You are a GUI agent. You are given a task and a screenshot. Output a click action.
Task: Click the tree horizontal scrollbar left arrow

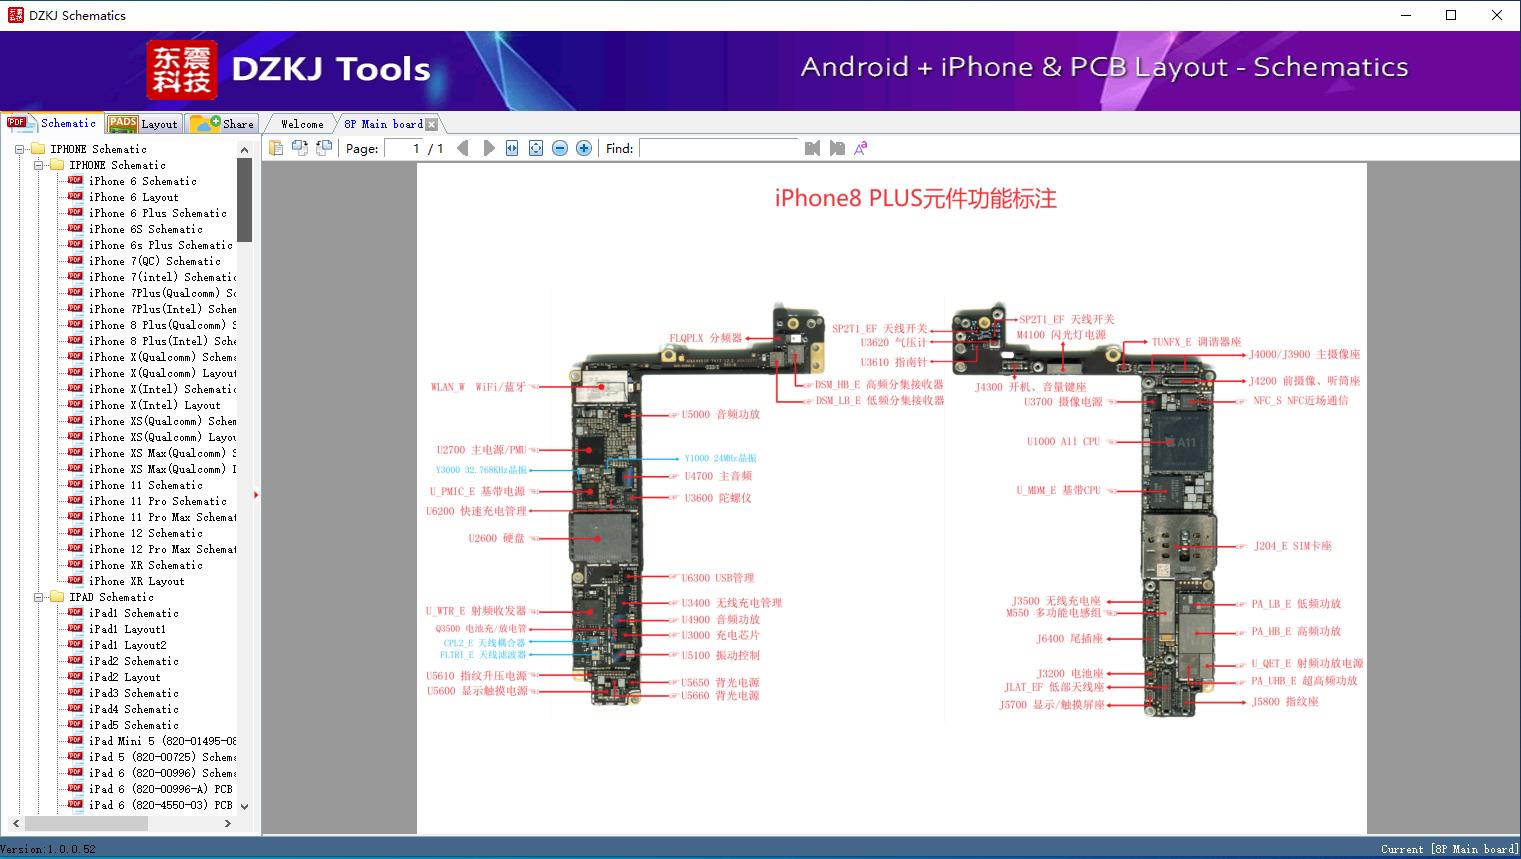(x=15, y=823)
